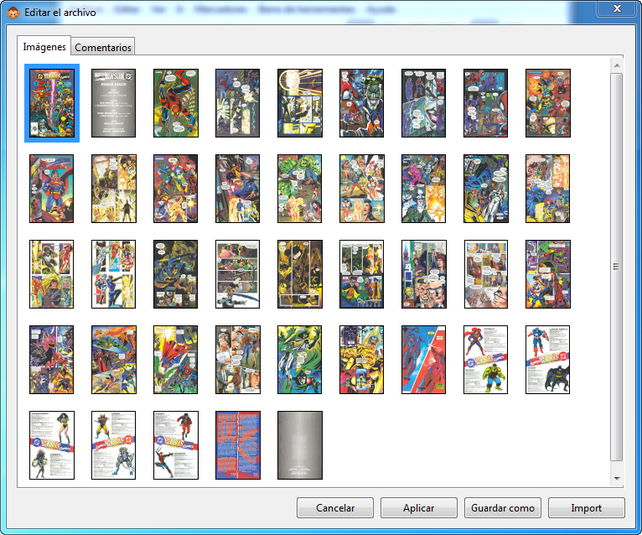The height and width of the screenshot is (535, 642).
Task: Select the red and blue diagonal split page
Action: pyautogui.click(x=424, y=360)
